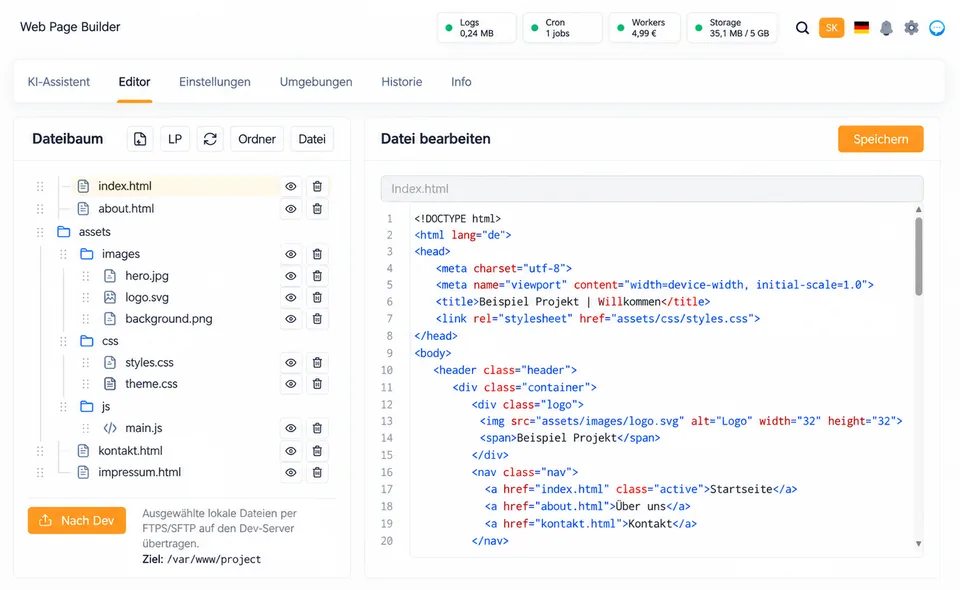Select the Editor tab

pos(135,82)
